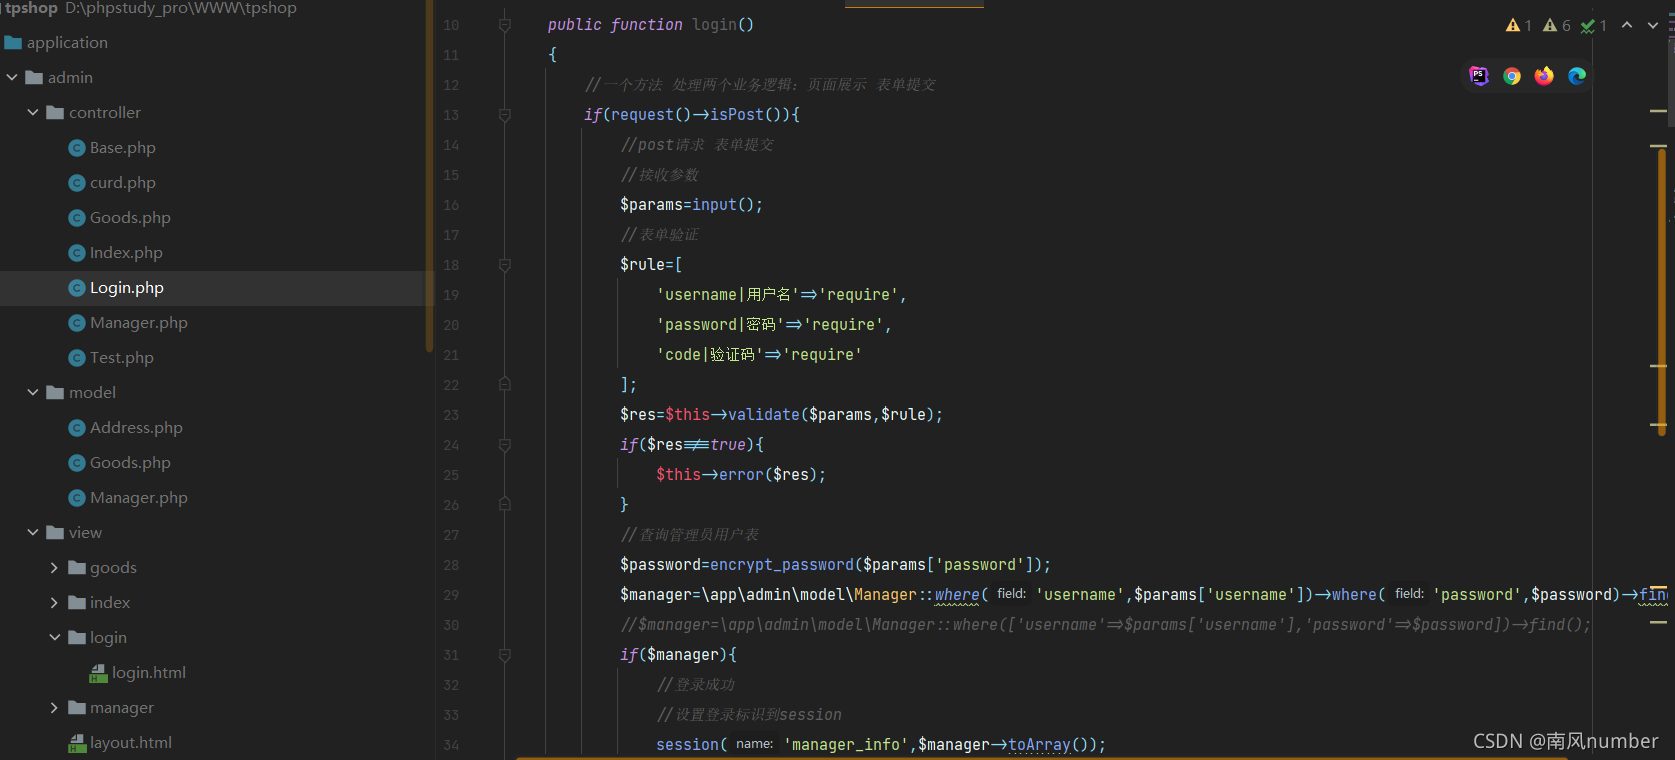Select the tpshop project root
Image resolution: width=1675 pixels, height=760 pixels.
pyautogui.click(x=30, y=8)
